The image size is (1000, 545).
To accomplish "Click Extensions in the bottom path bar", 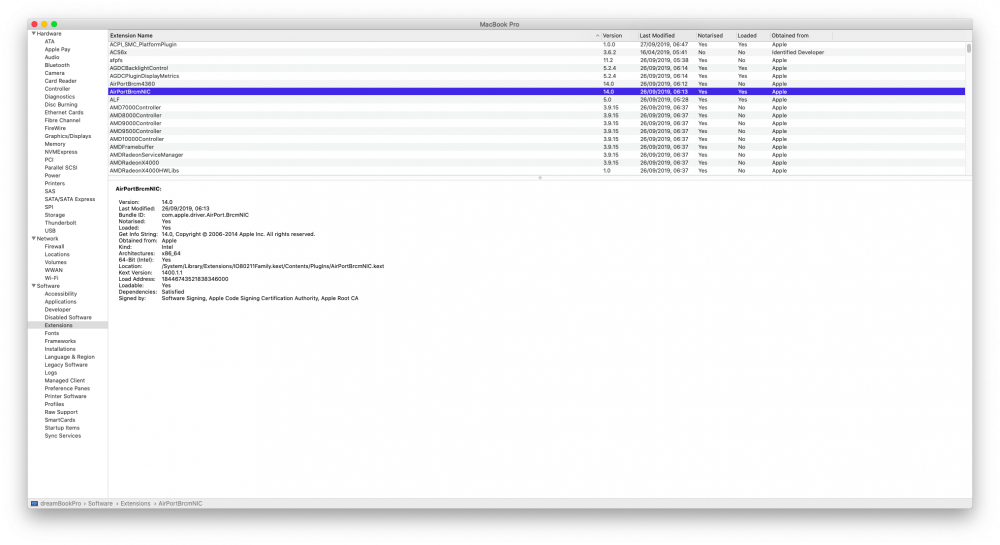I will tap(135, 504).
